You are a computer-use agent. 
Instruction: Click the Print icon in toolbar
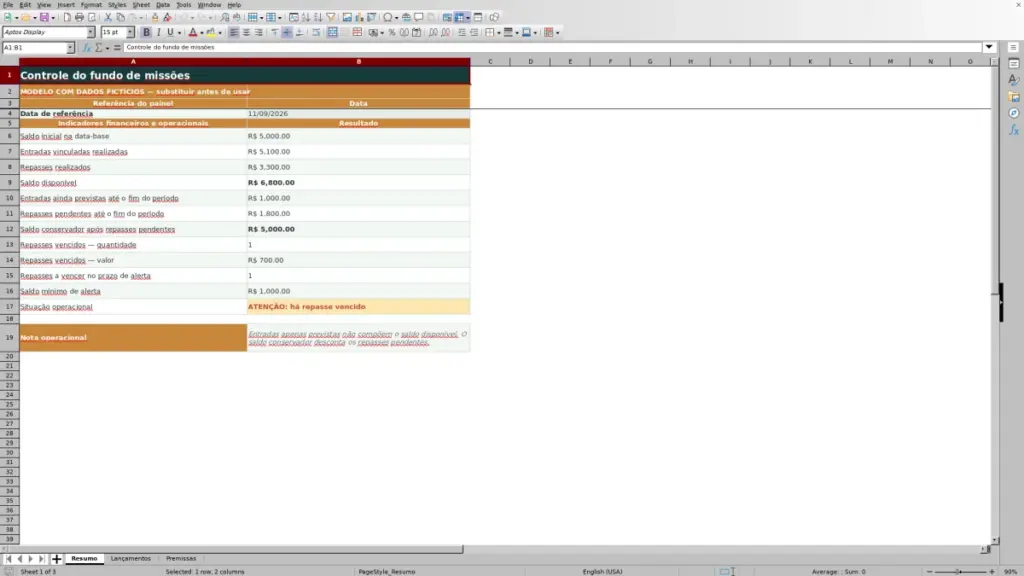pos(79,18)
